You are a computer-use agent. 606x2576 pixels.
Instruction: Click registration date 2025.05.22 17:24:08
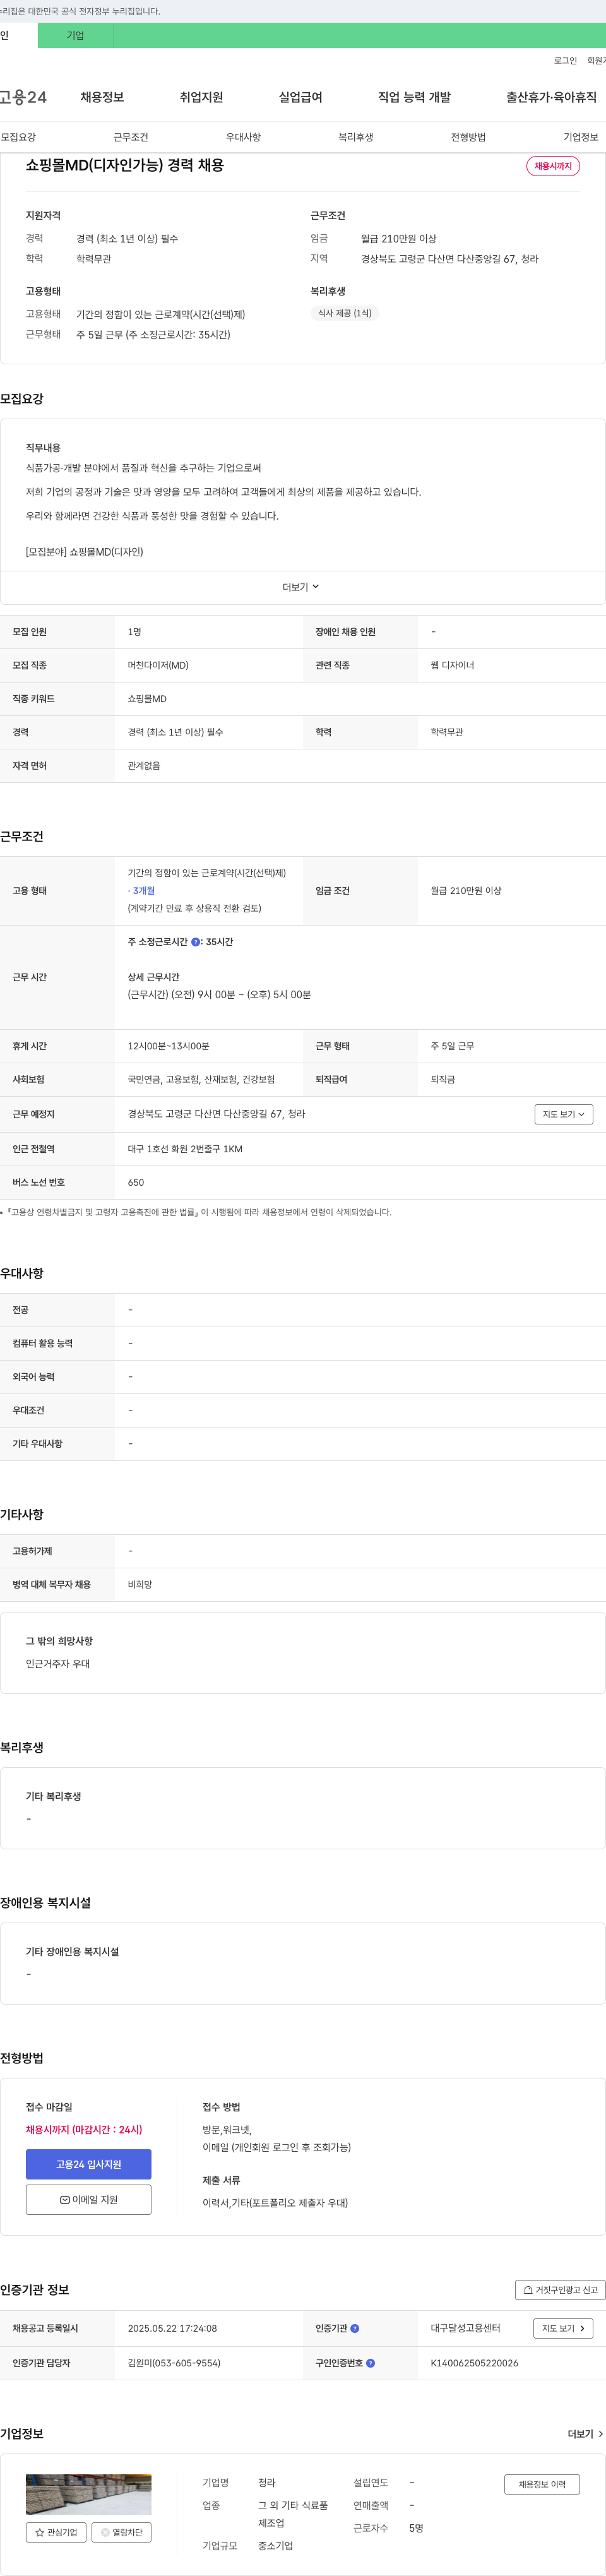tap(173, 2328)
